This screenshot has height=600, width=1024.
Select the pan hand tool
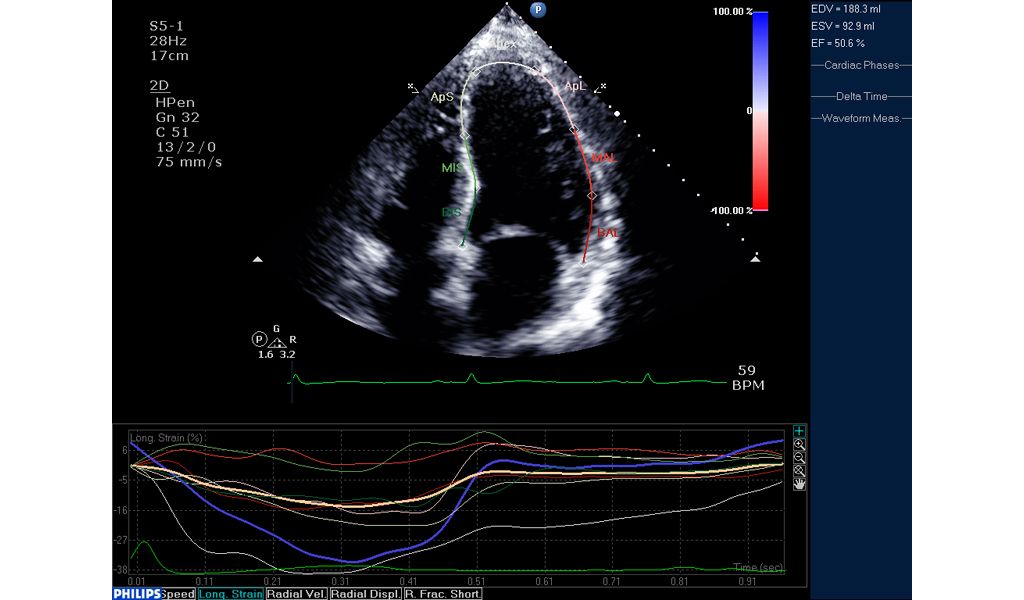[799, 484]
